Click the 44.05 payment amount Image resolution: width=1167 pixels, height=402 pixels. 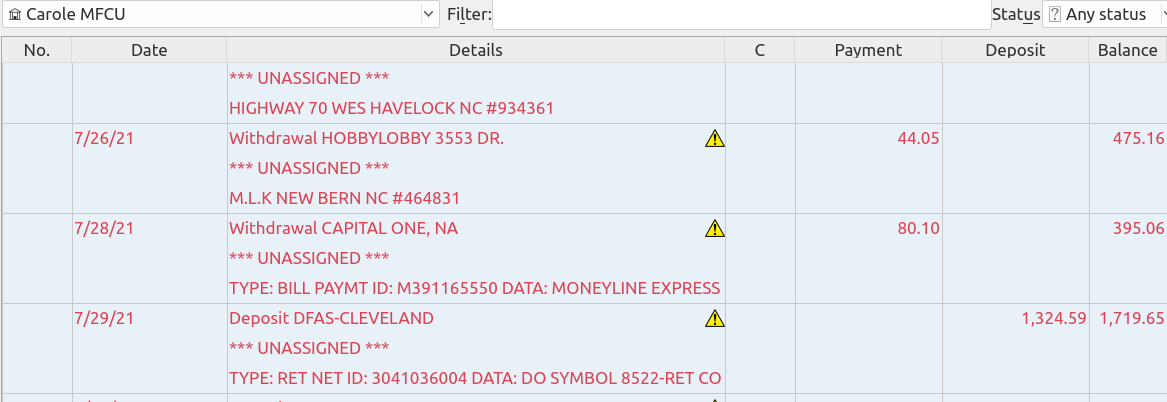pos(918,139)
